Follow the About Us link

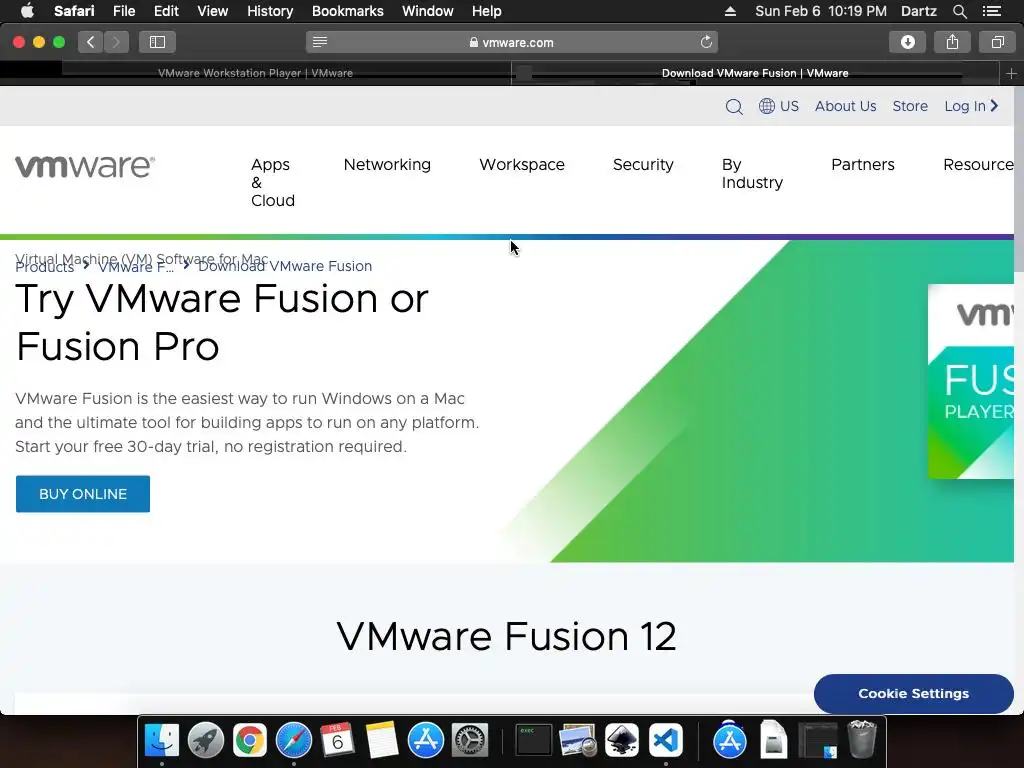(x=845, y=106)
